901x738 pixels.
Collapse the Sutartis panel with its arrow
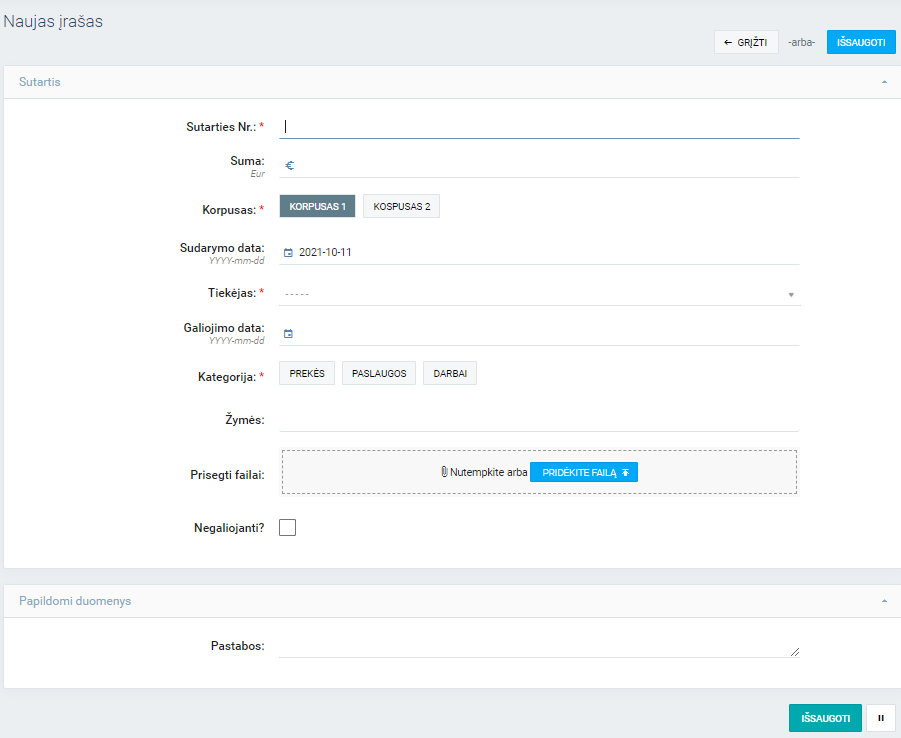884,82
